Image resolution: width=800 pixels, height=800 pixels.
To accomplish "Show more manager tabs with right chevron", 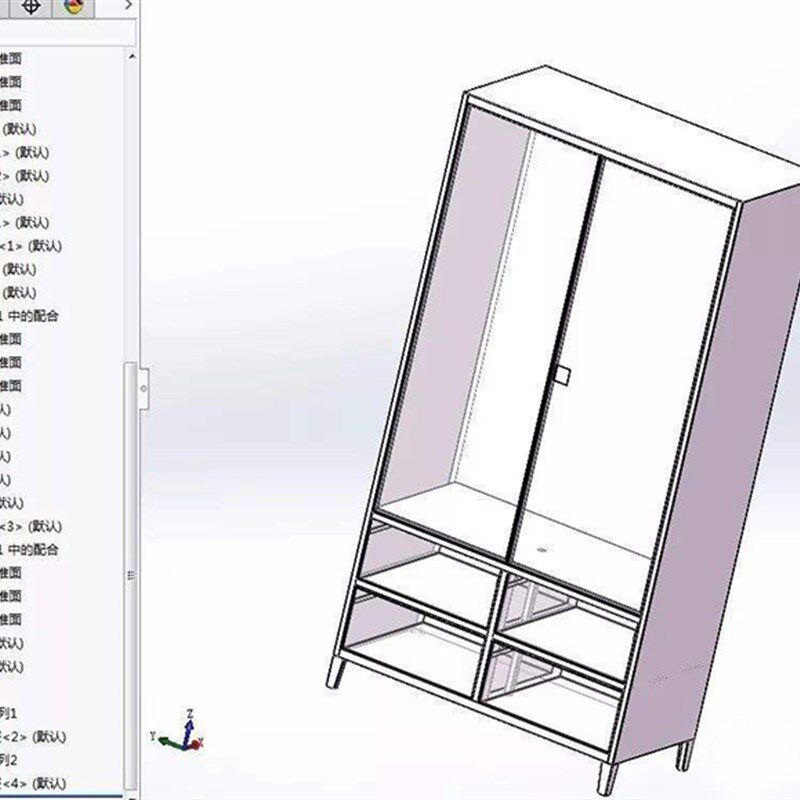I will pos(128,6).
